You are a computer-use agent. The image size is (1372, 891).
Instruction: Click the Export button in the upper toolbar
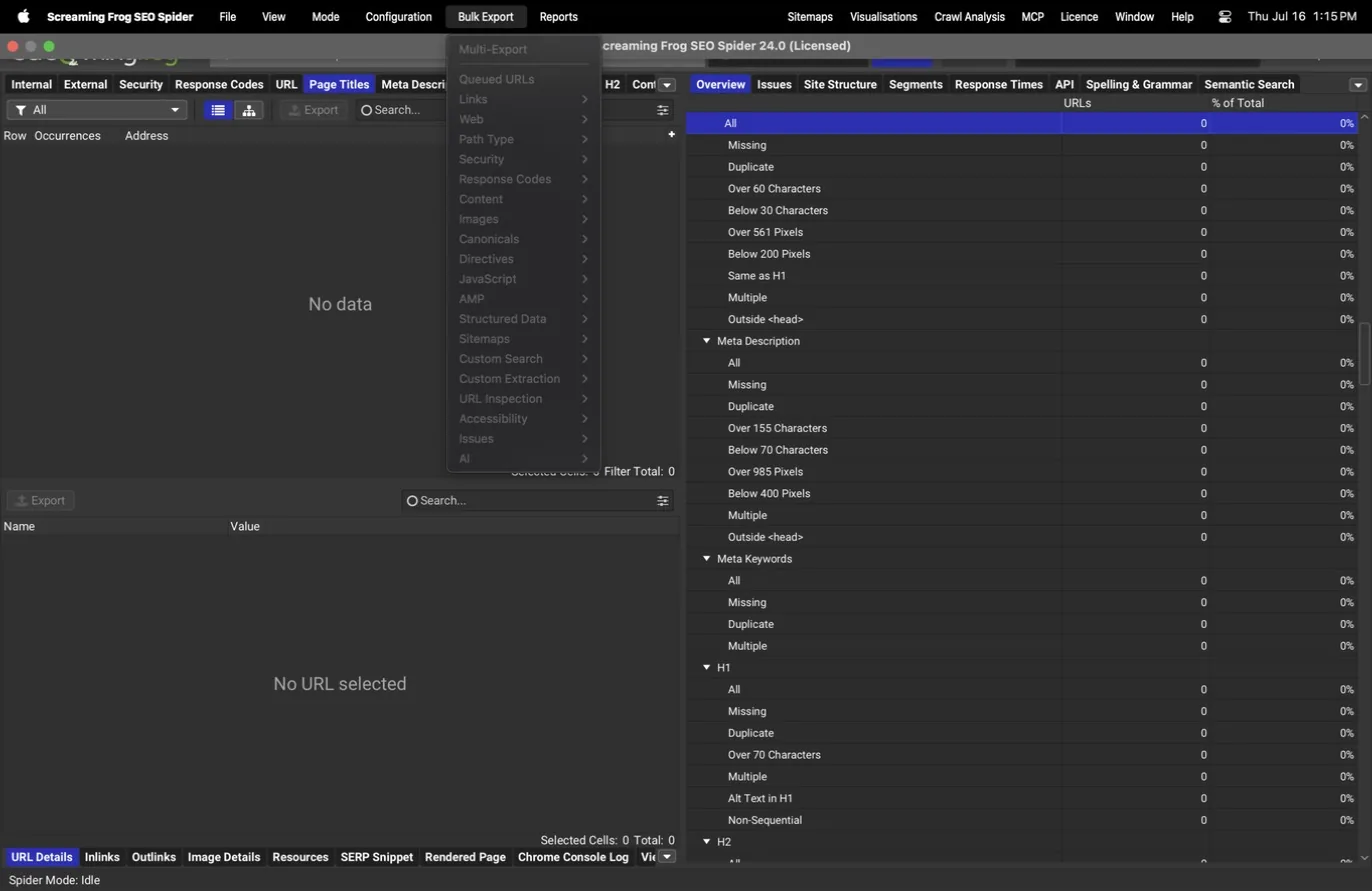314,110
